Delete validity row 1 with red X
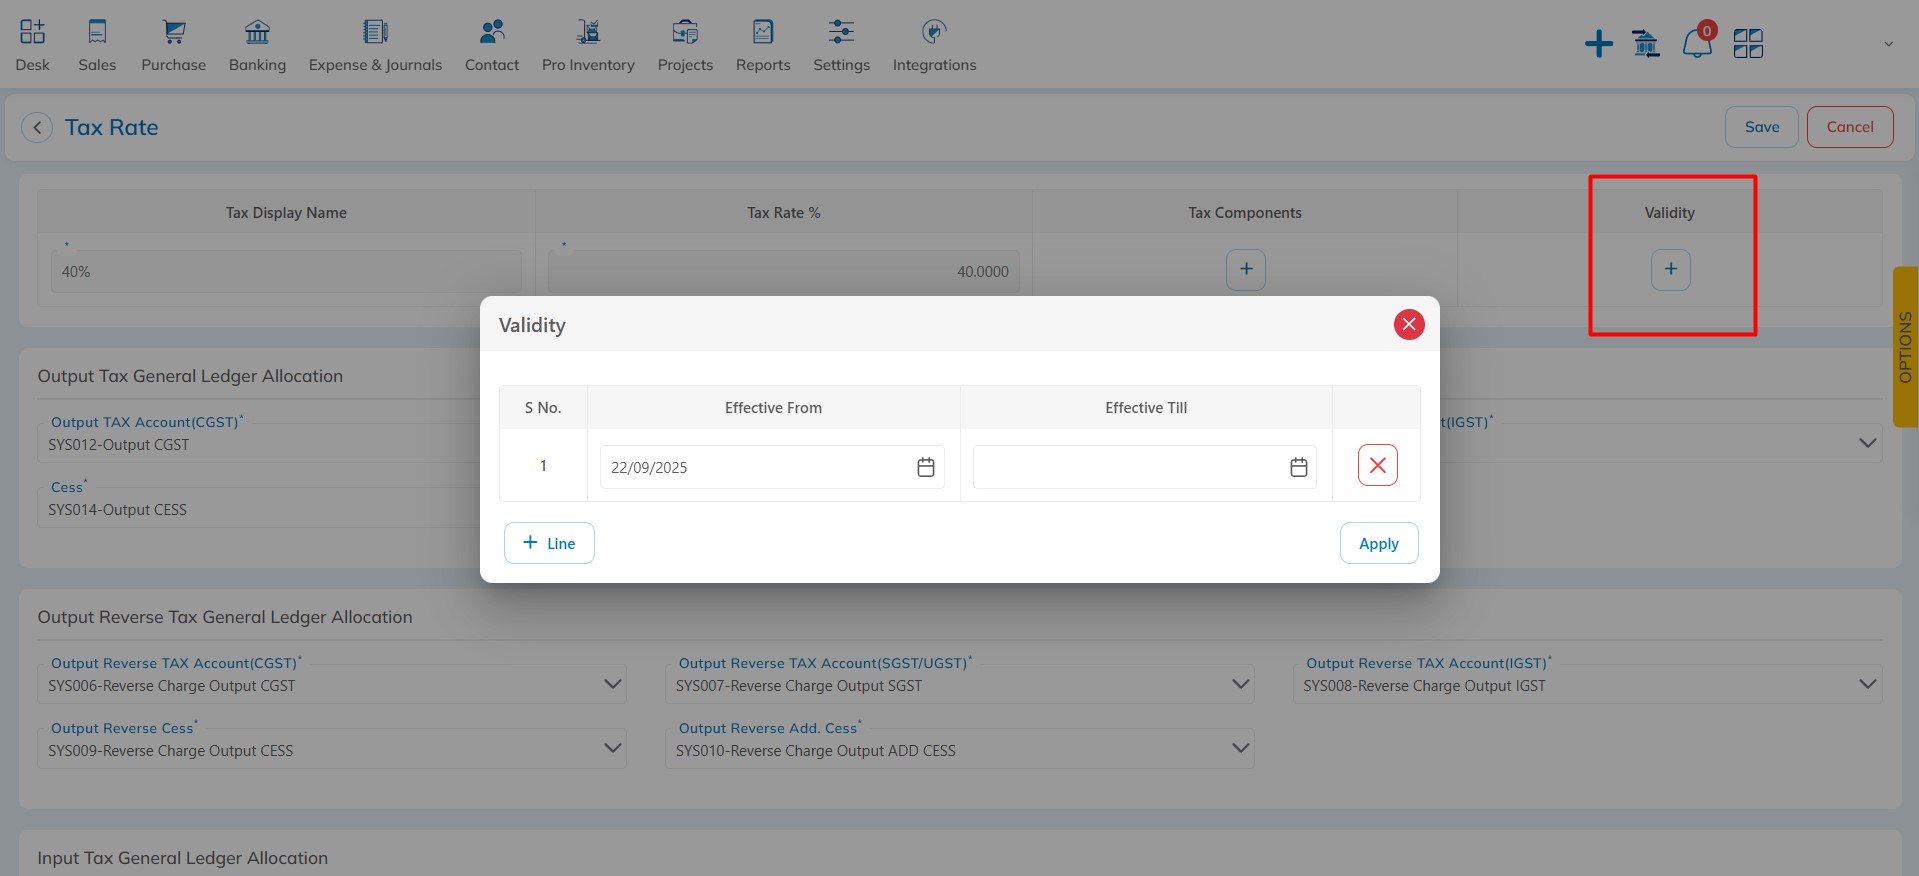1919x876 pixels. [x=1377, y=465]
